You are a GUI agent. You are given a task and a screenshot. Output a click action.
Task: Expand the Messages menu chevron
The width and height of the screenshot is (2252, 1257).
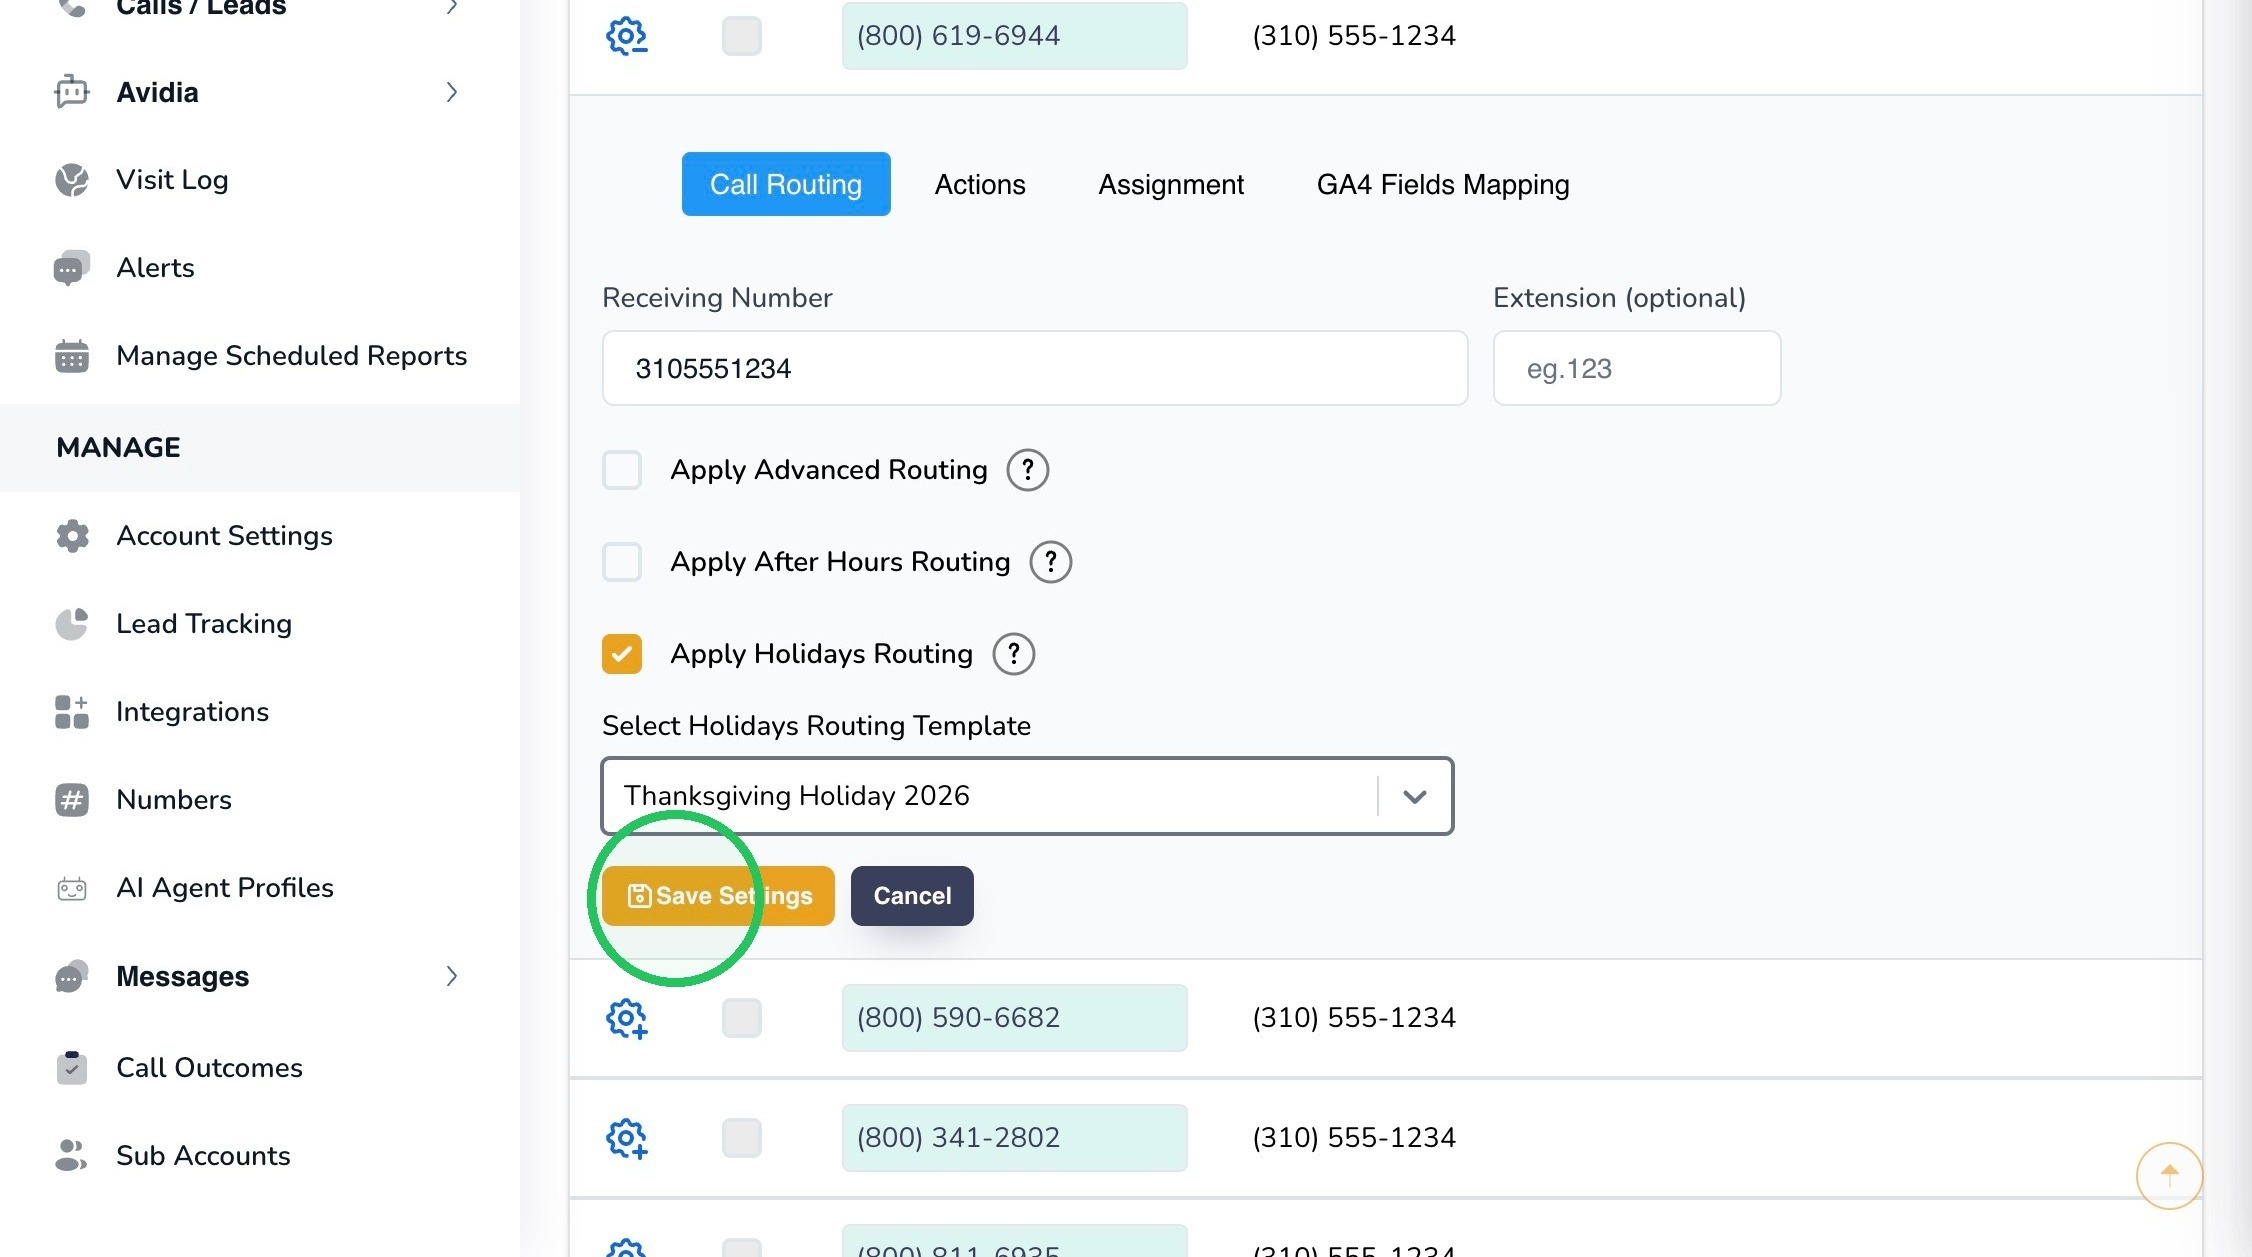coord(452,976)
